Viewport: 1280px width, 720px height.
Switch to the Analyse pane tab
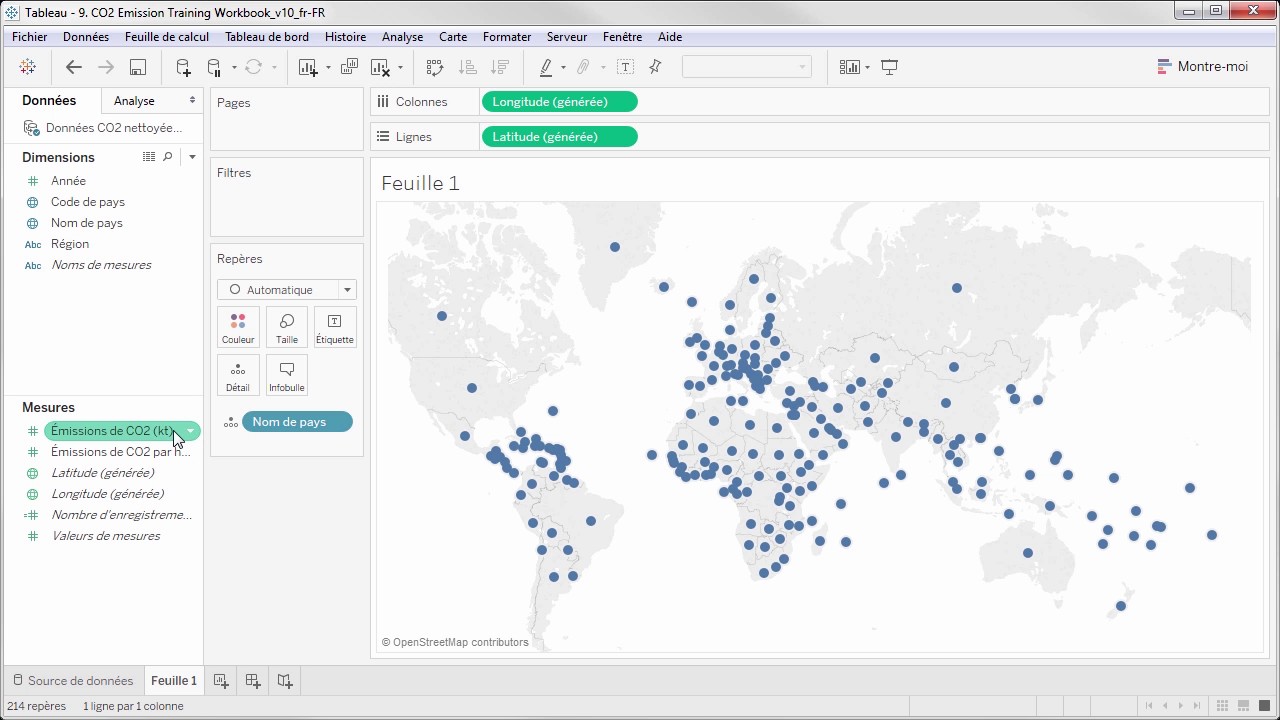tap(134, 101)
